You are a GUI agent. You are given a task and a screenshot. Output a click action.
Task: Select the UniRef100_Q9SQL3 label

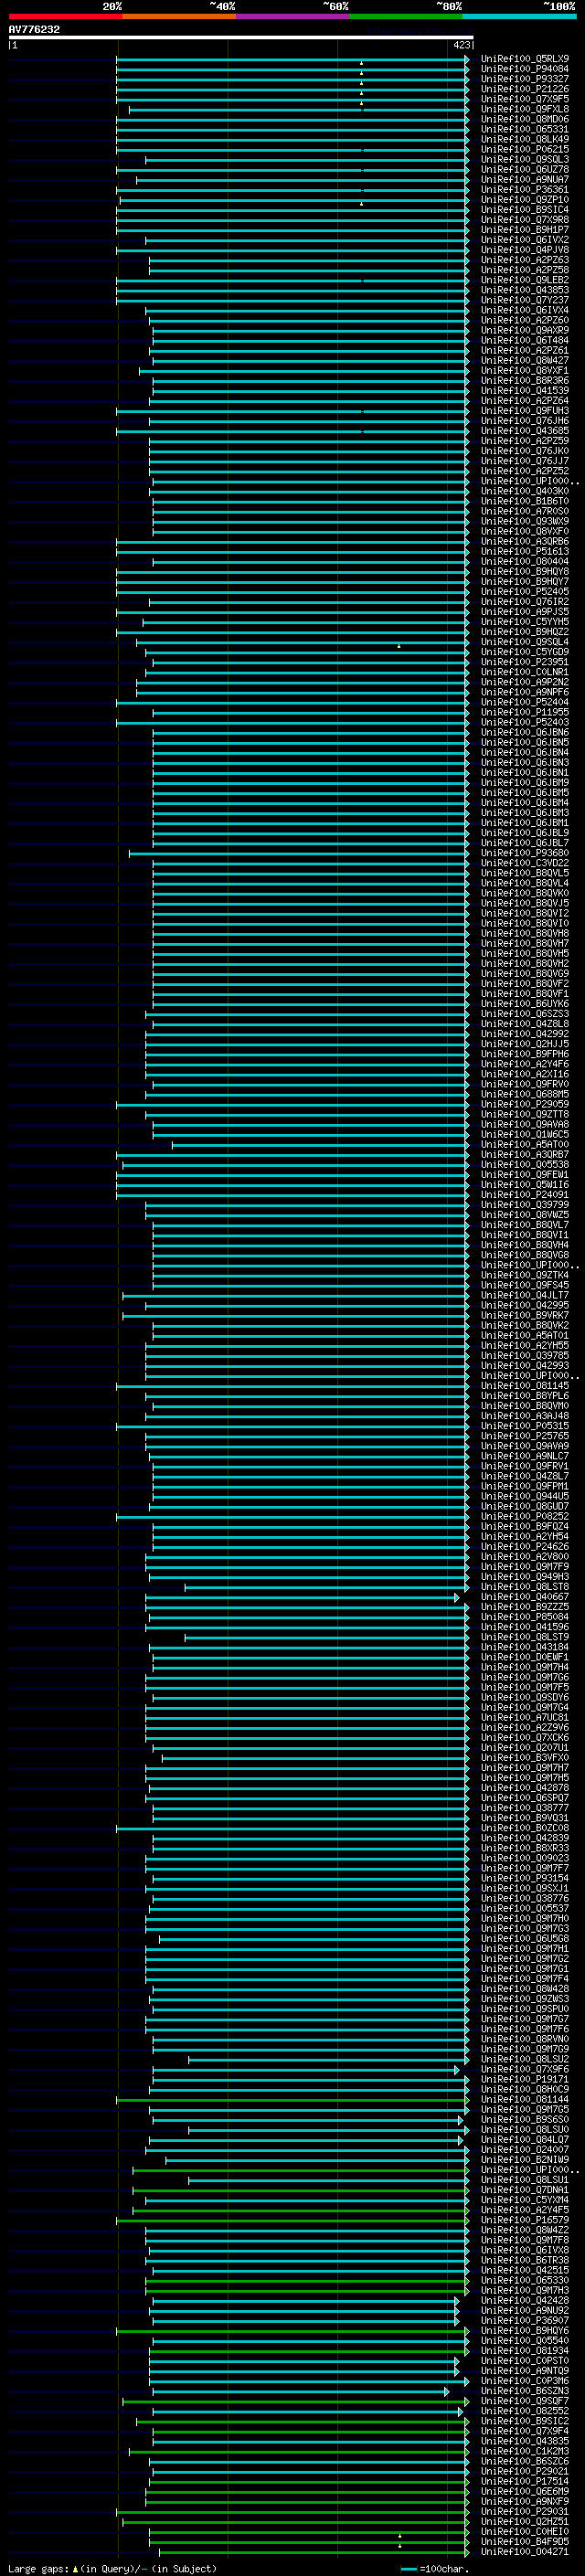524,159
